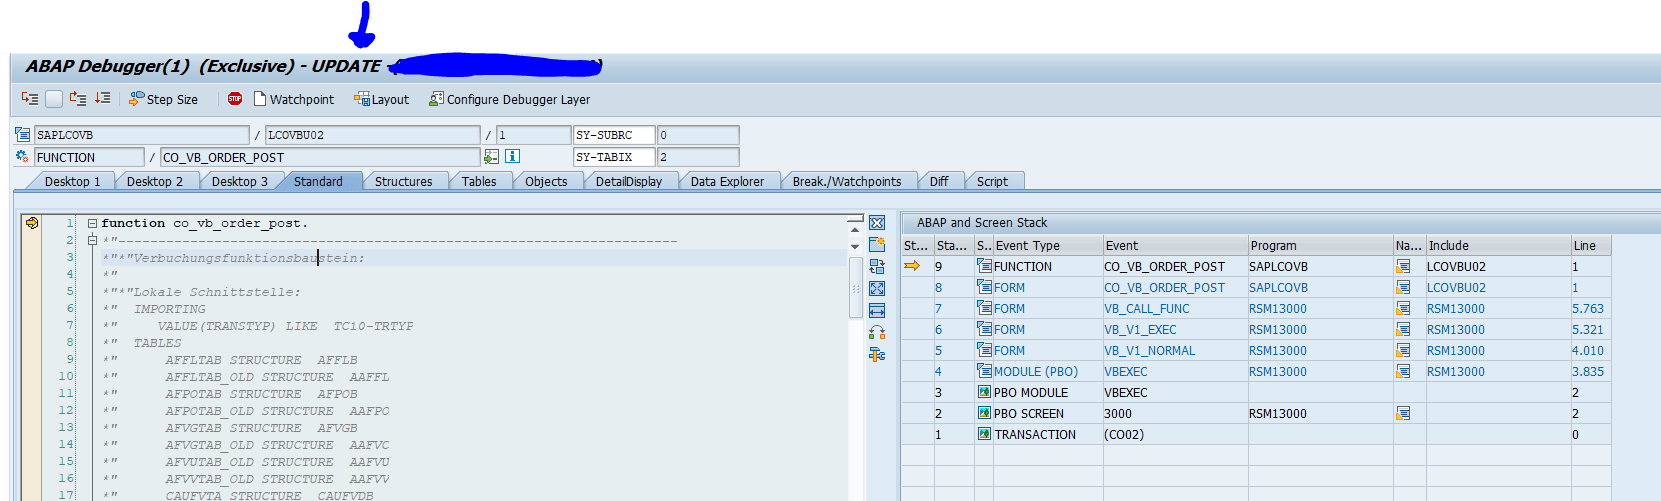Screen dimensions: 1661x501
Task: Switch to the Desktop 2 tab
Action: [x=154, y=181]
